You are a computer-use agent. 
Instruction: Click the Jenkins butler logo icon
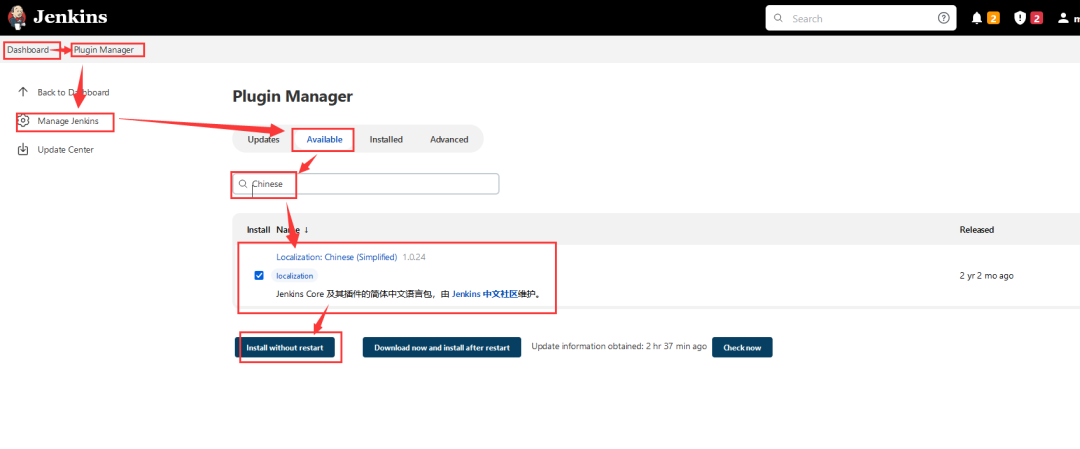point(17,17)
